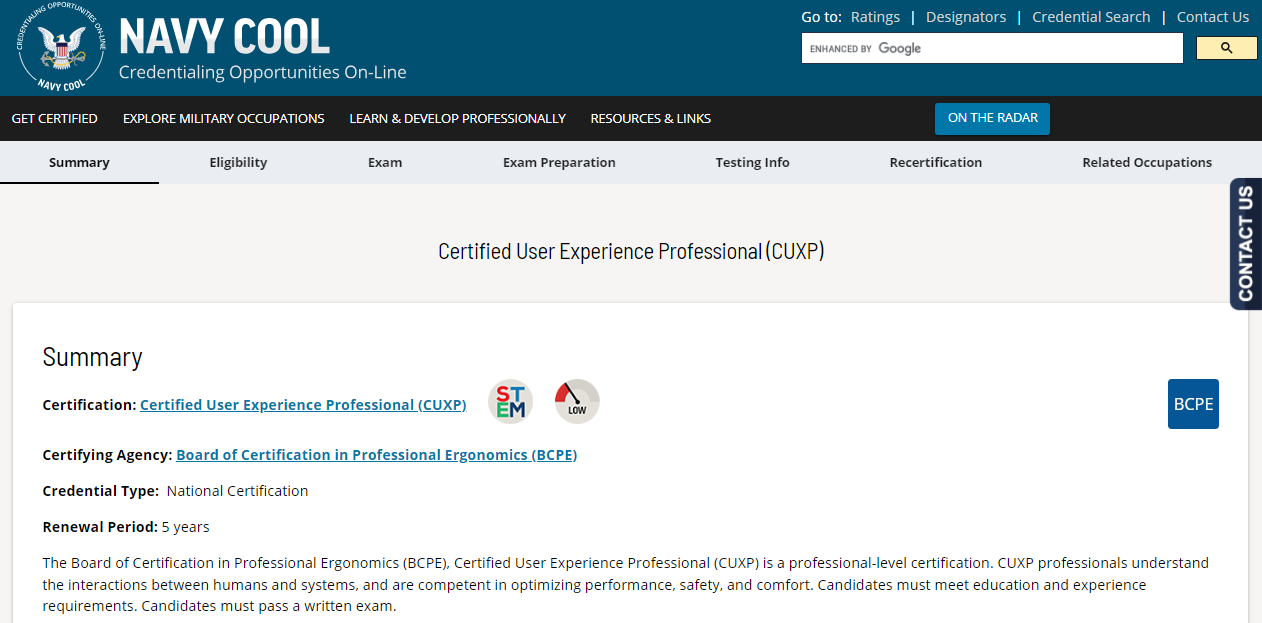Image resolution: width=1262 pixels, height=623 pixels.
Task: Click the On The Radar button
Action: tap(992, 118)
